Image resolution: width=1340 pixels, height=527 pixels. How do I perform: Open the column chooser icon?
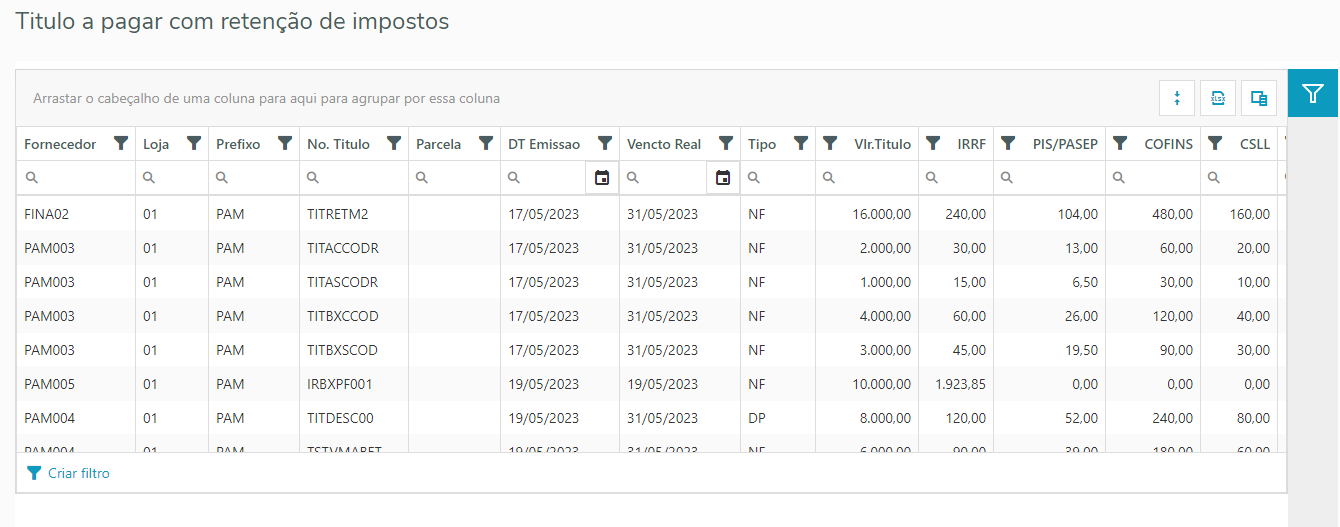click(x=1259, y=98)
